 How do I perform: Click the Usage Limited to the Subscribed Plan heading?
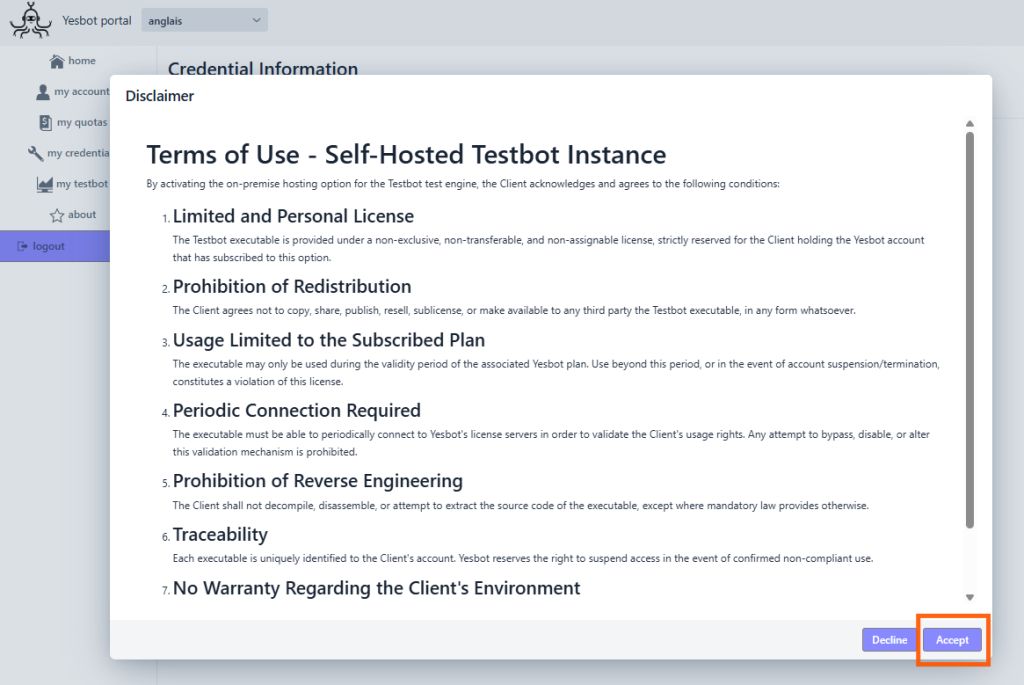pos(328,340)
